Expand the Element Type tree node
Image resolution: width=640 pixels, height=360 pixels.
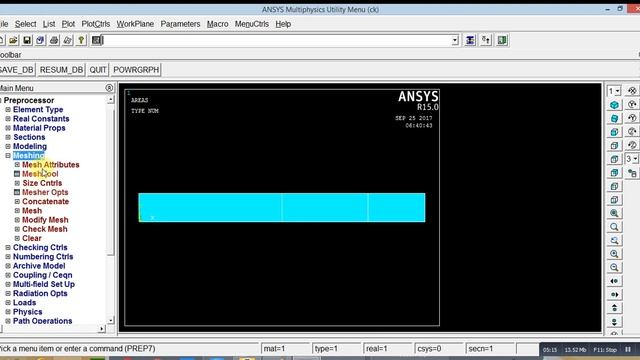8,109
